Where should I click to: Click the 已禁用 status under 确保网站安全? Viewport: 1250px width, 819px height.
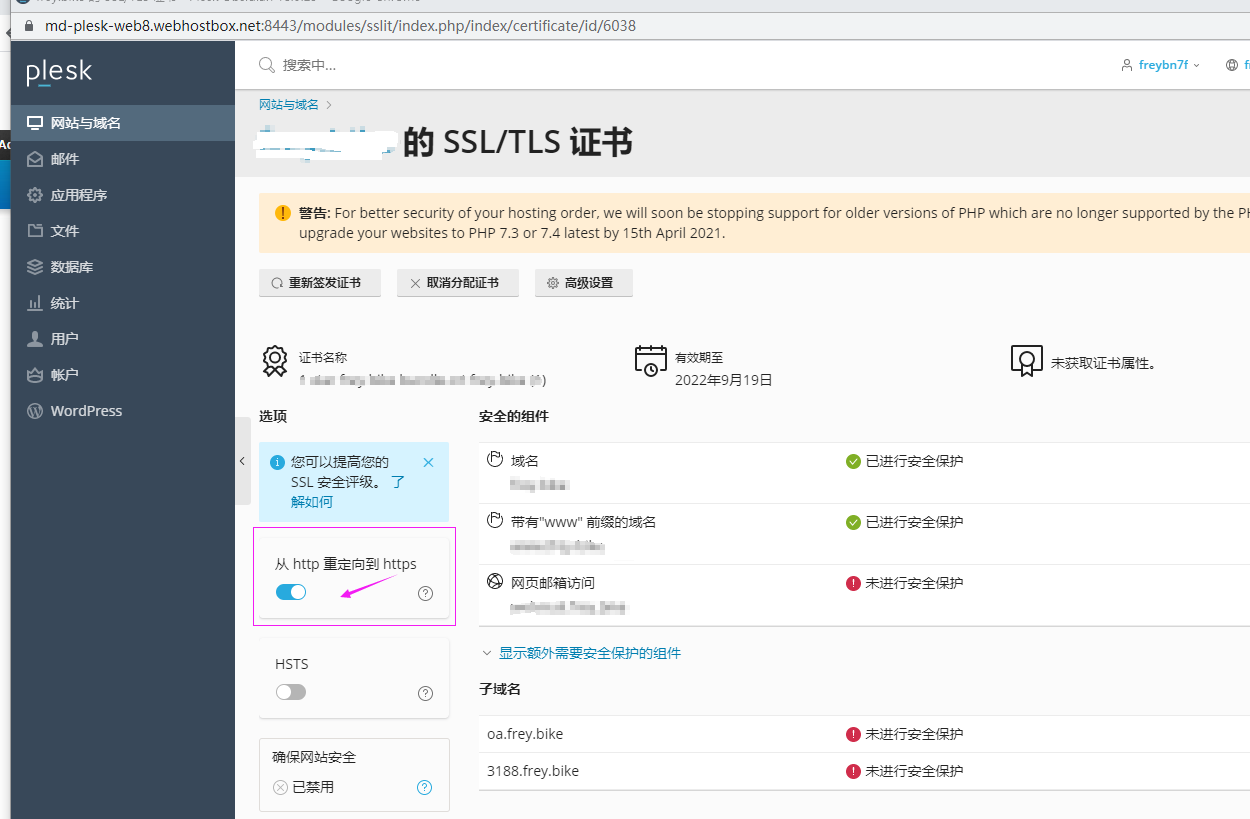[x=303, y=787]
